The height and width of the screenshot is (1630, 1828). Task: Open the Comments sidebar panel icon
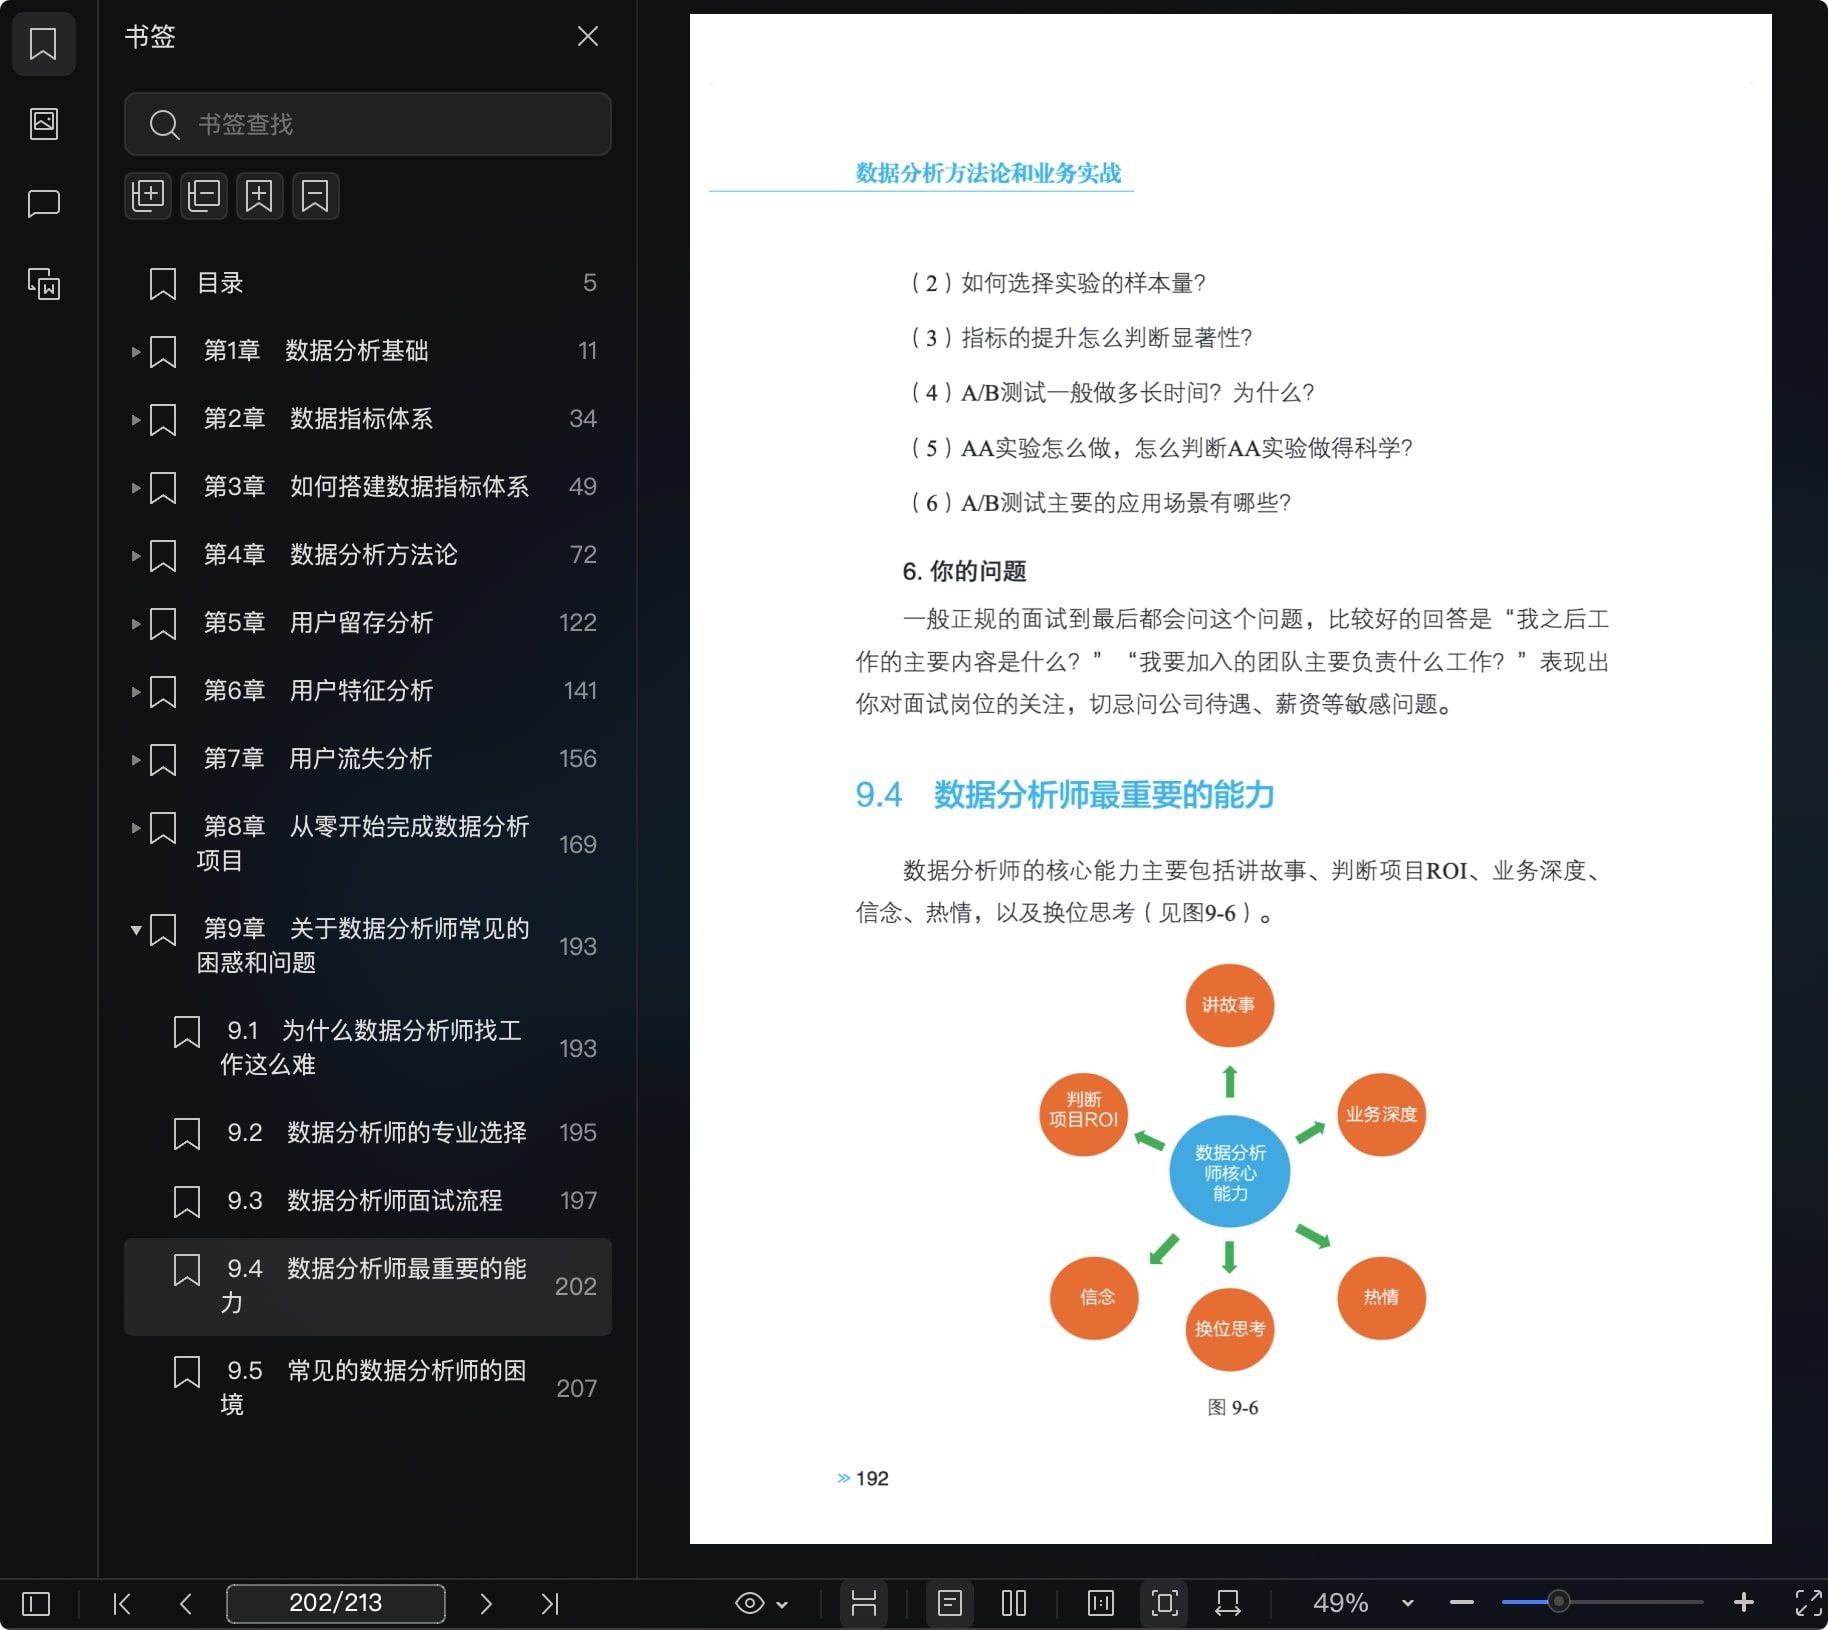[43, 204]
